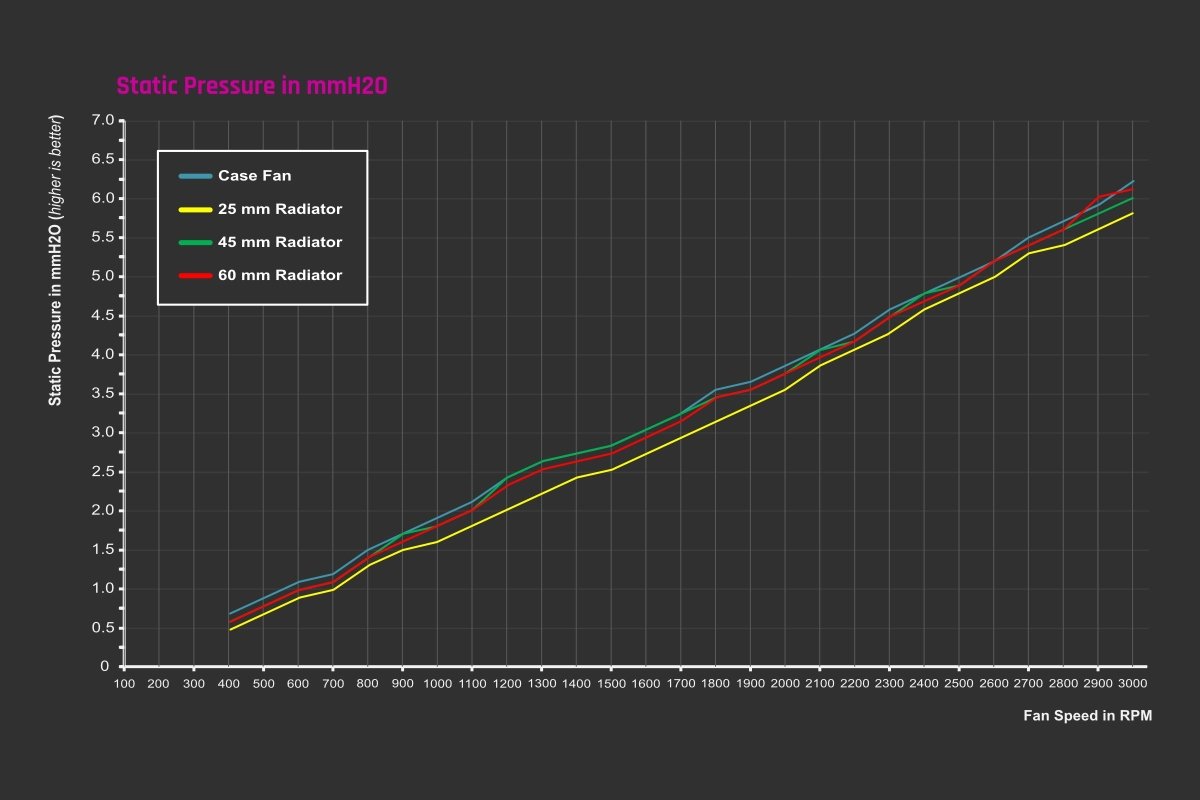Click the Case Fan line endpoint at 3000 RPM
The height and width of the screenshot is (800, 1200).
(x=1133, y=181)
